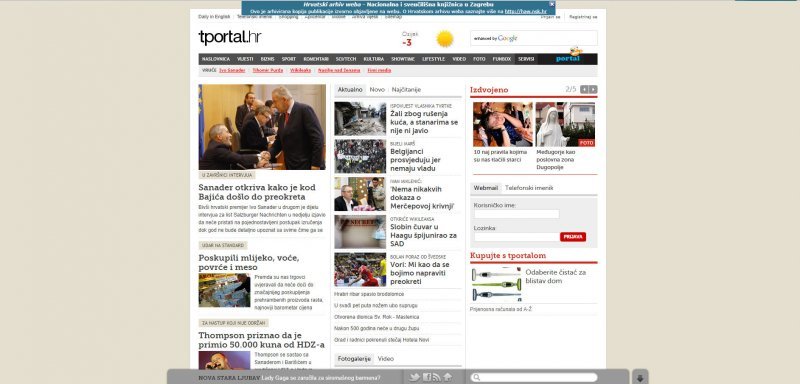The height and width of the screenshot is (384, 800).
Task: Open the KULTURA menu item
Action: (x=373, y=59)
